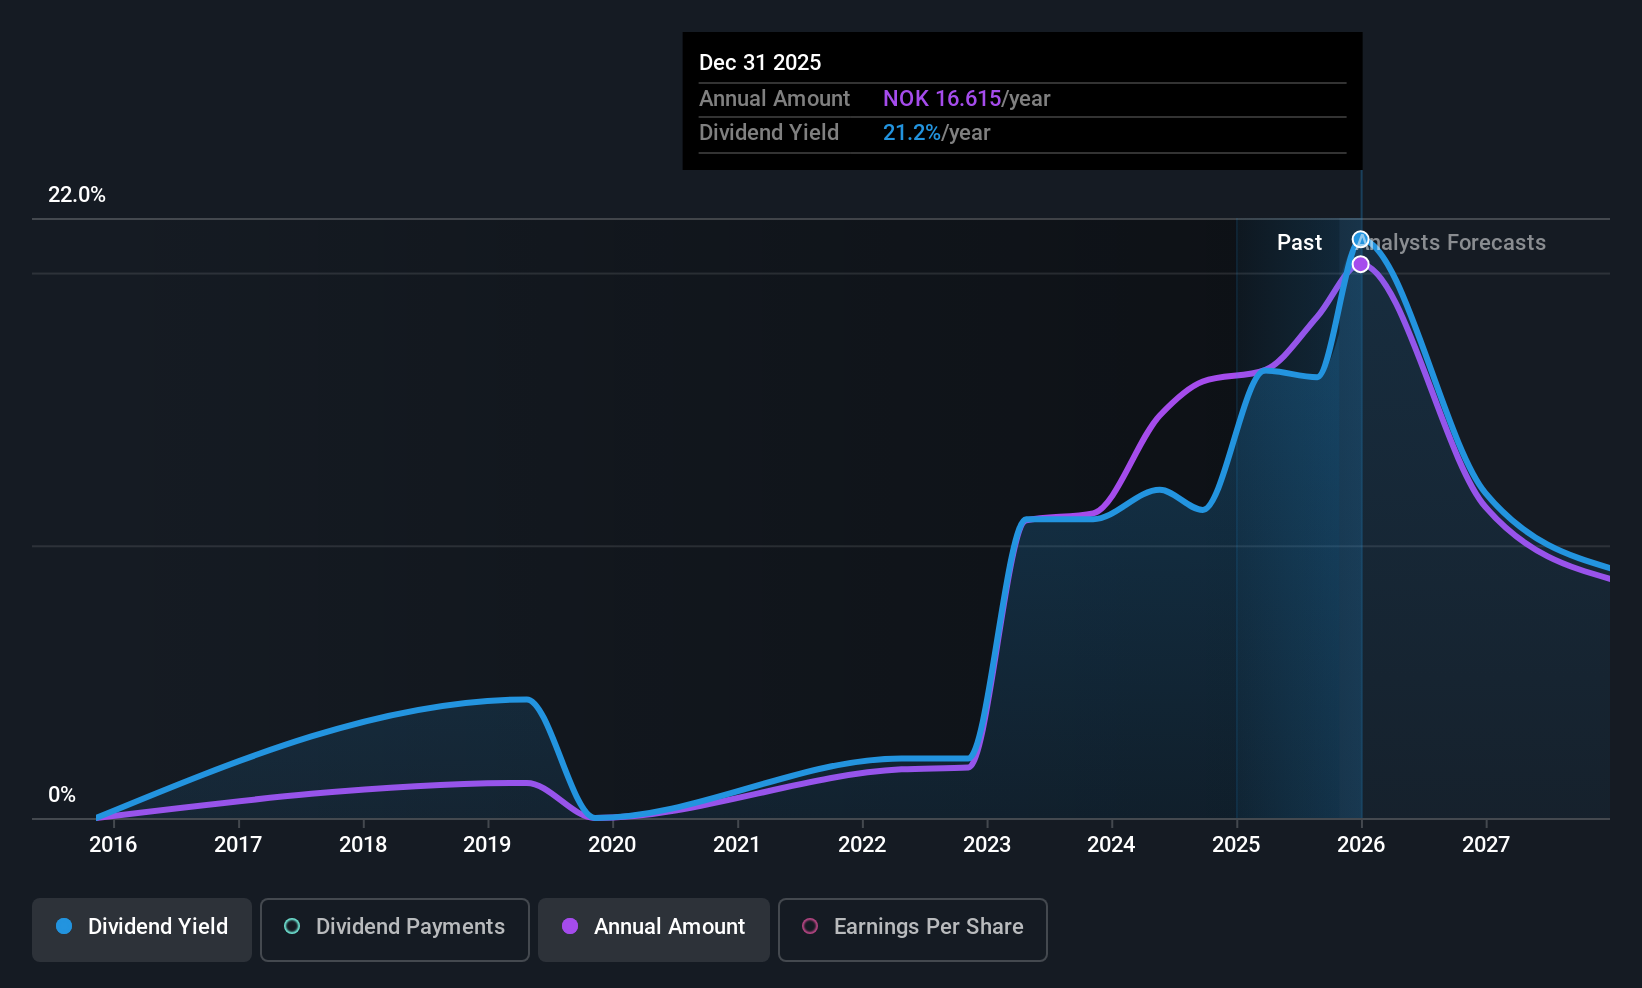The width and height of the screenshot is (1642, 988).
Task: Click the pink Earnings Per Share circle icon
Action: [810, 927]
